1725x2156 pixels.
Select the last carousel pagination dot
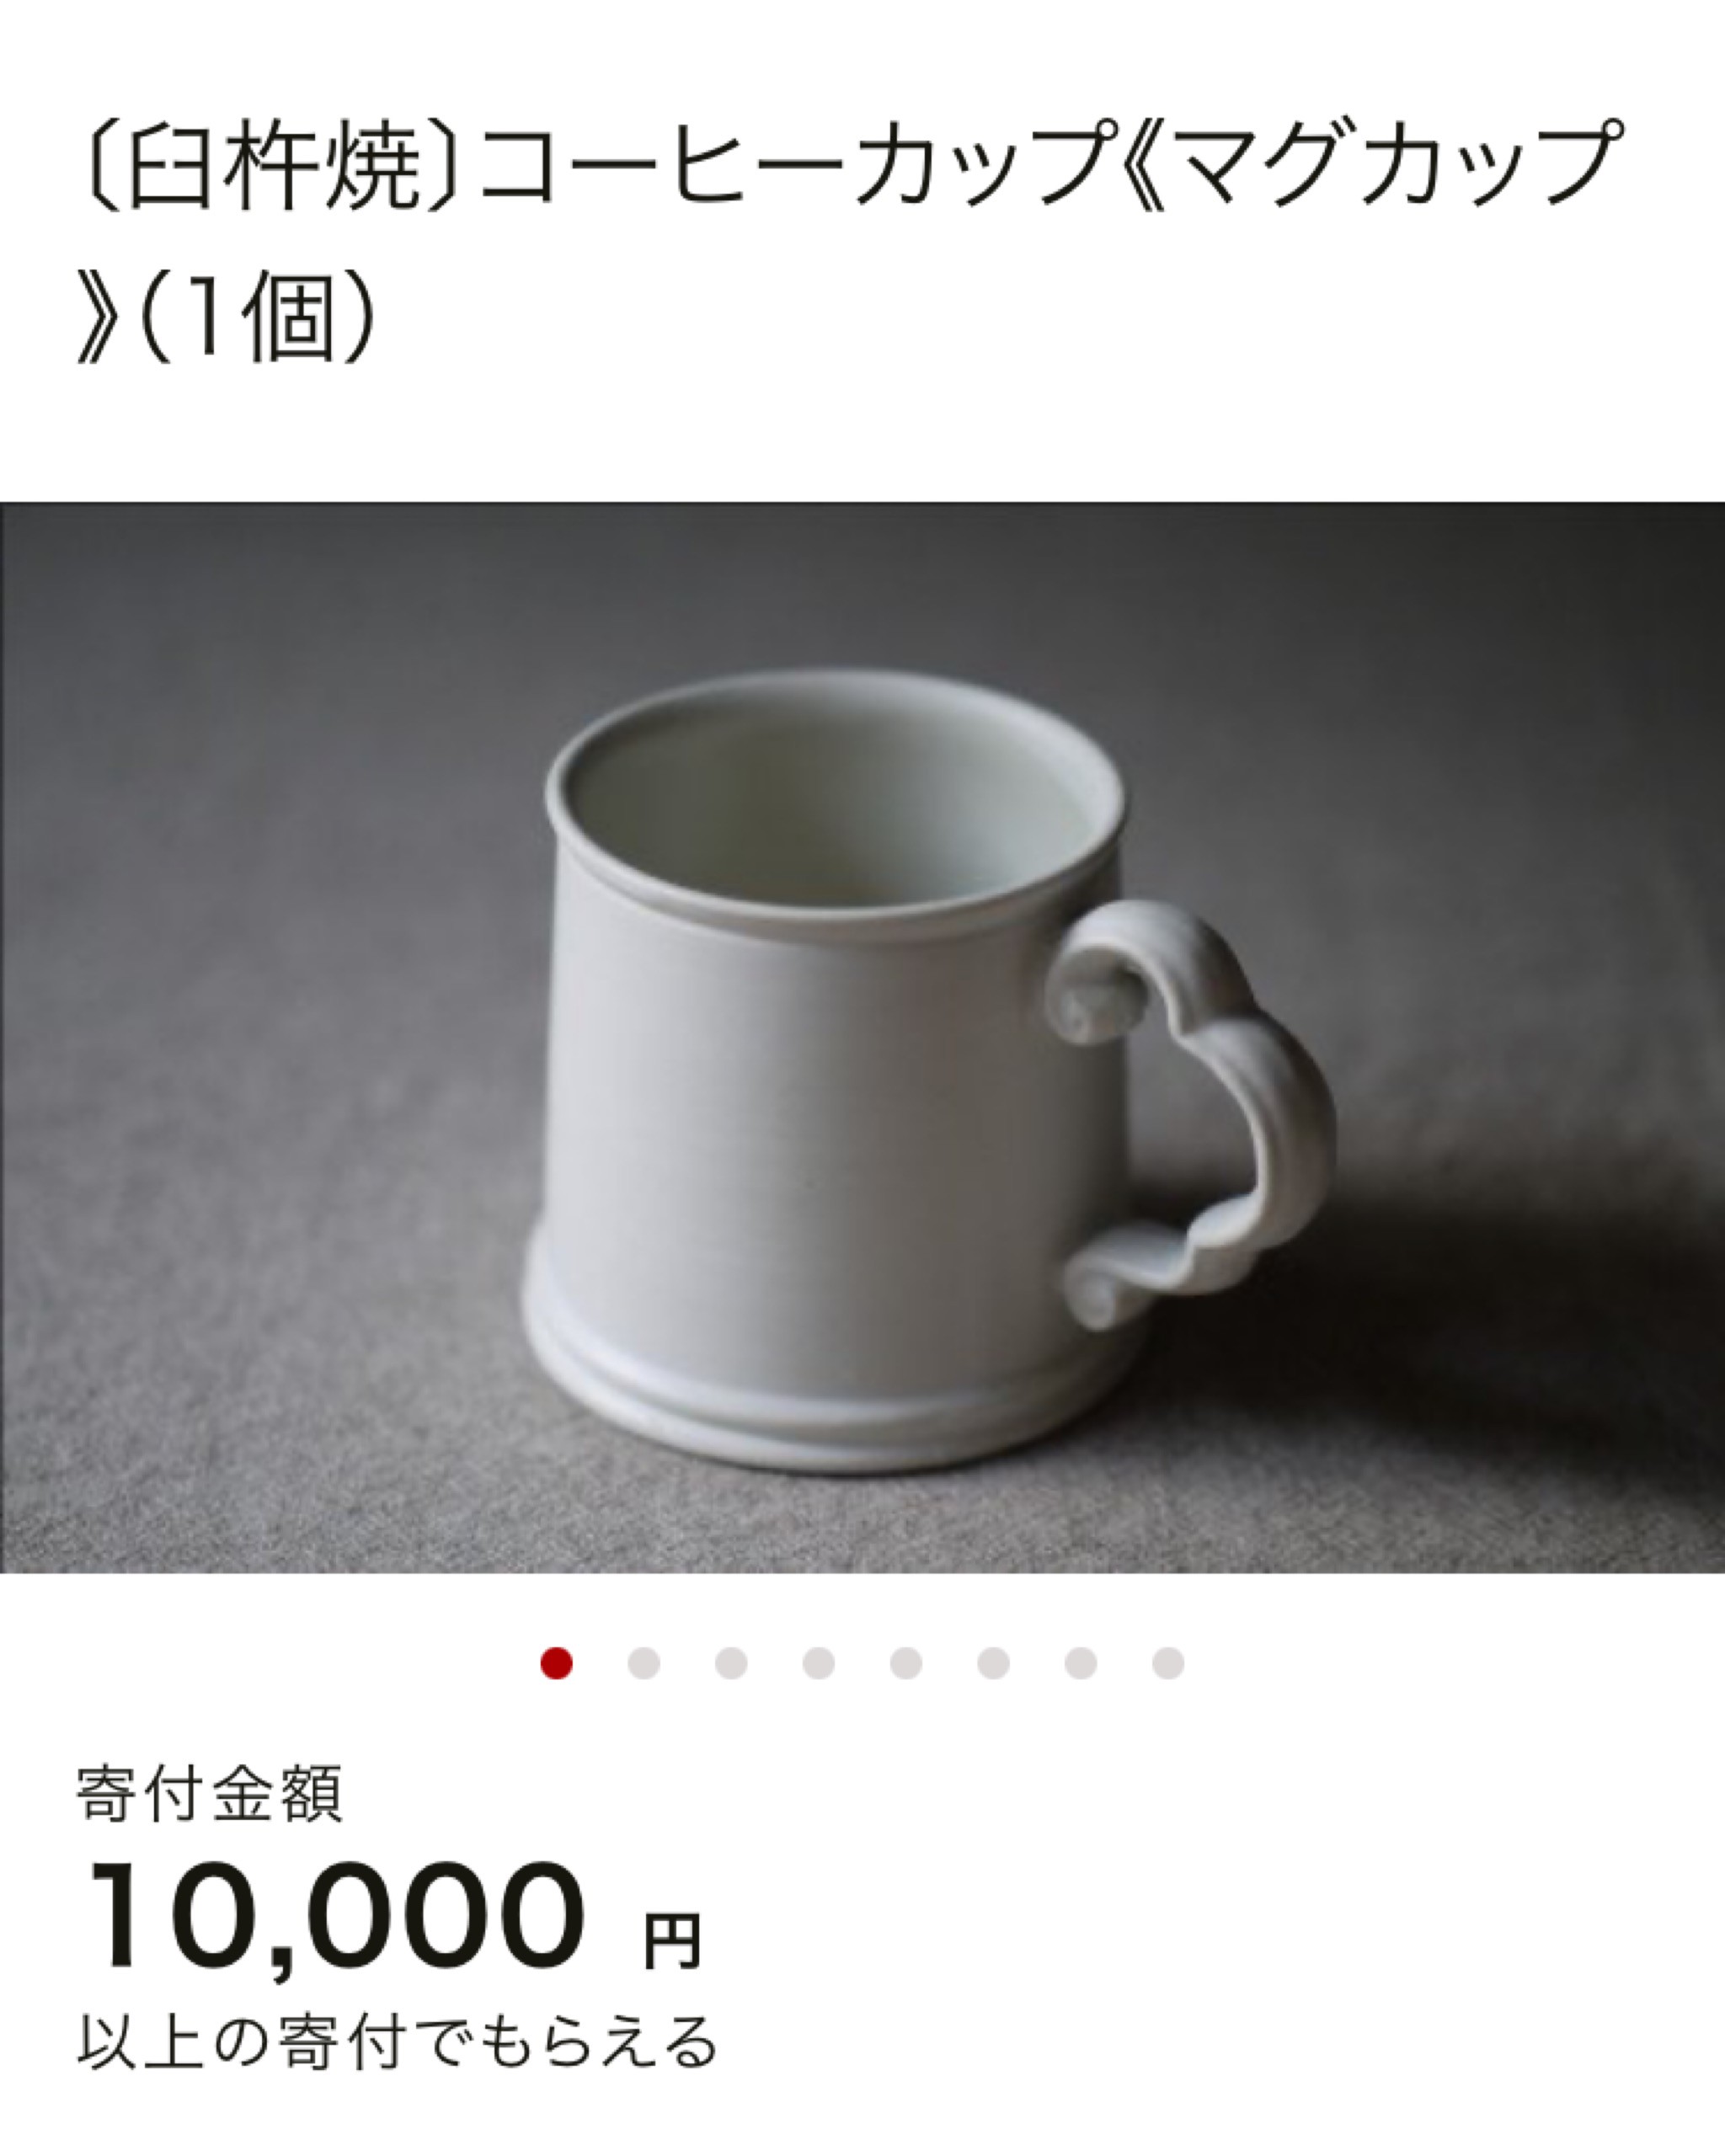pyautogui.click(x=1168, y=1663)
